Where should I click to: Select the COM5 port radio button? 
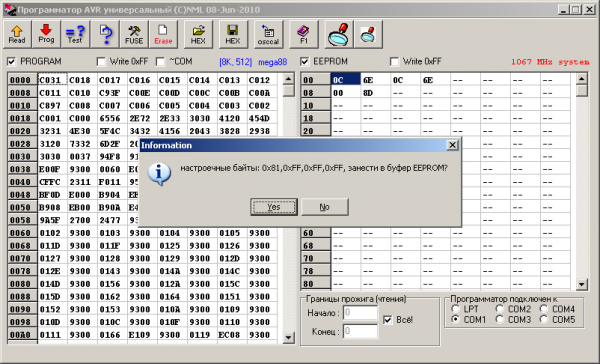(x=544, y=319)
